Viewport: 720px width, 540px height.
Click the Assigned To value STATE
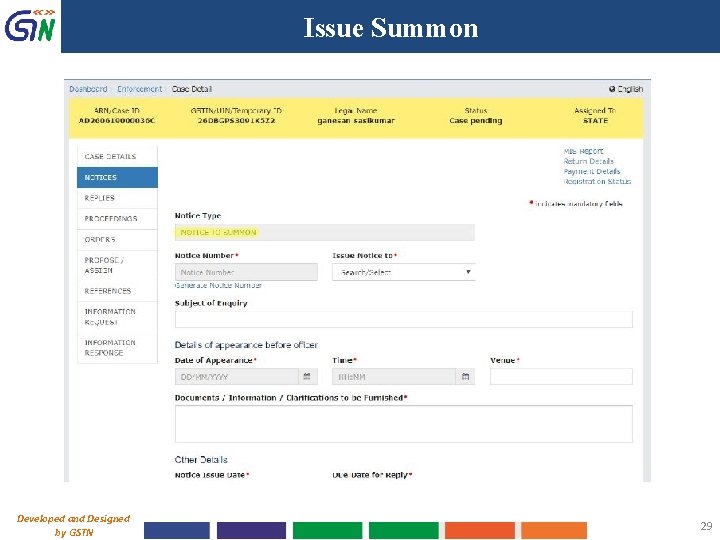596,121
